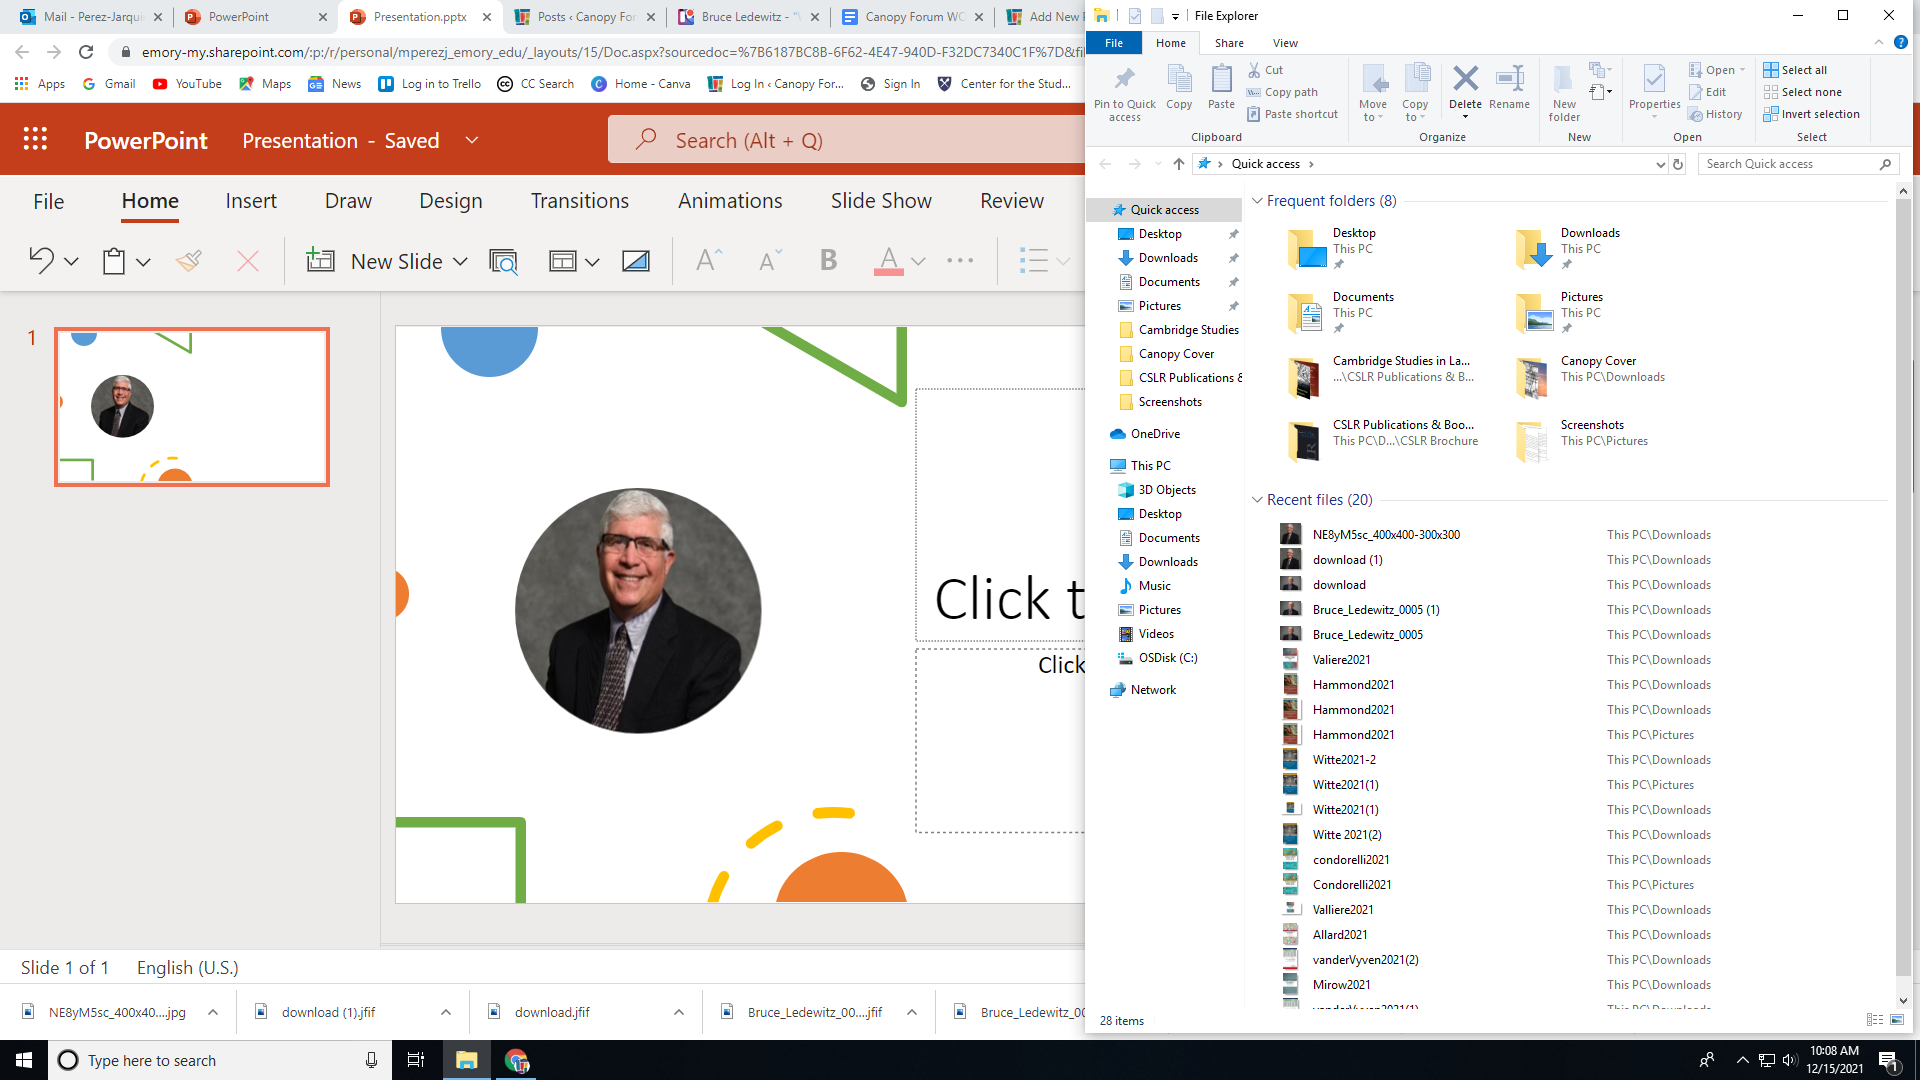Expand the New Slide dropdown arrow
Image resolution: width=1920 pixels, height=1080 pixels.
tap(460, 262)
